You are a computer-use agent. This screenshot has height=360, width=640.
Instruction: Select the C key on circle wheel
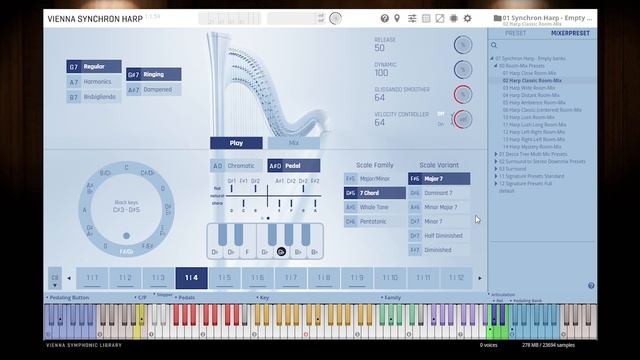[126, 167]
